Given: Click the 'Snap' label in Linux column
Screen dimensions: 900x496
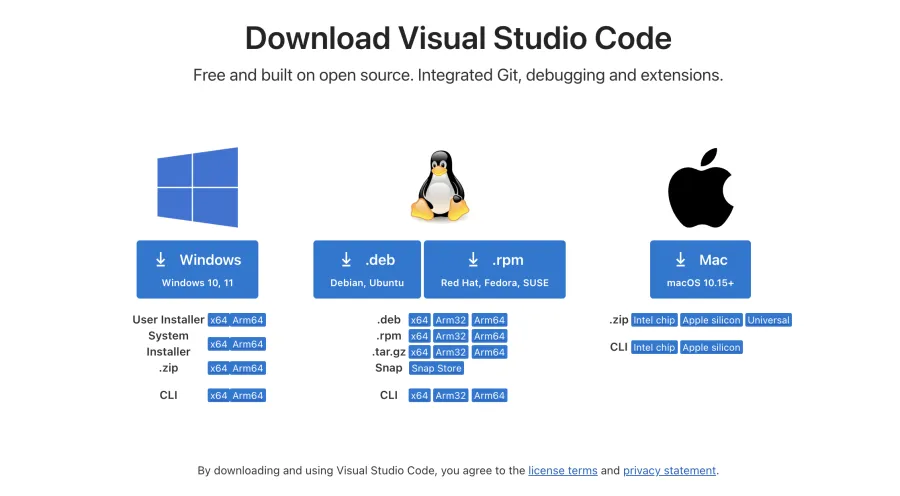Looking at the screenshot, I should click(389, 368).
